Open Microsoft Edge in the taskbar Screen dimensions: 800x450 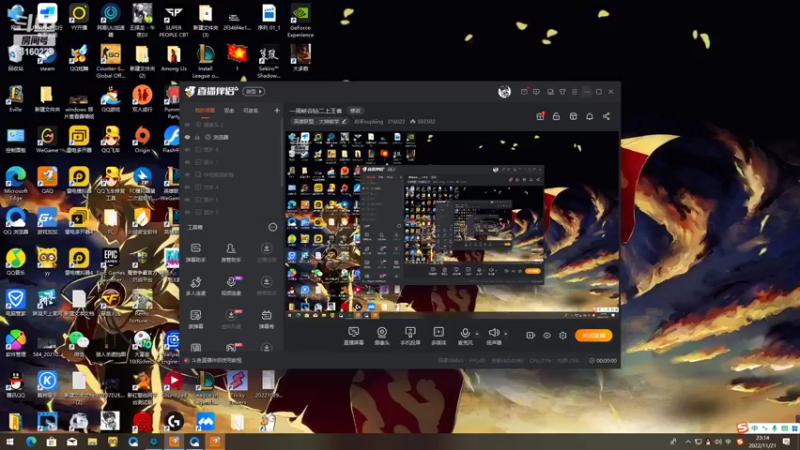31,442
